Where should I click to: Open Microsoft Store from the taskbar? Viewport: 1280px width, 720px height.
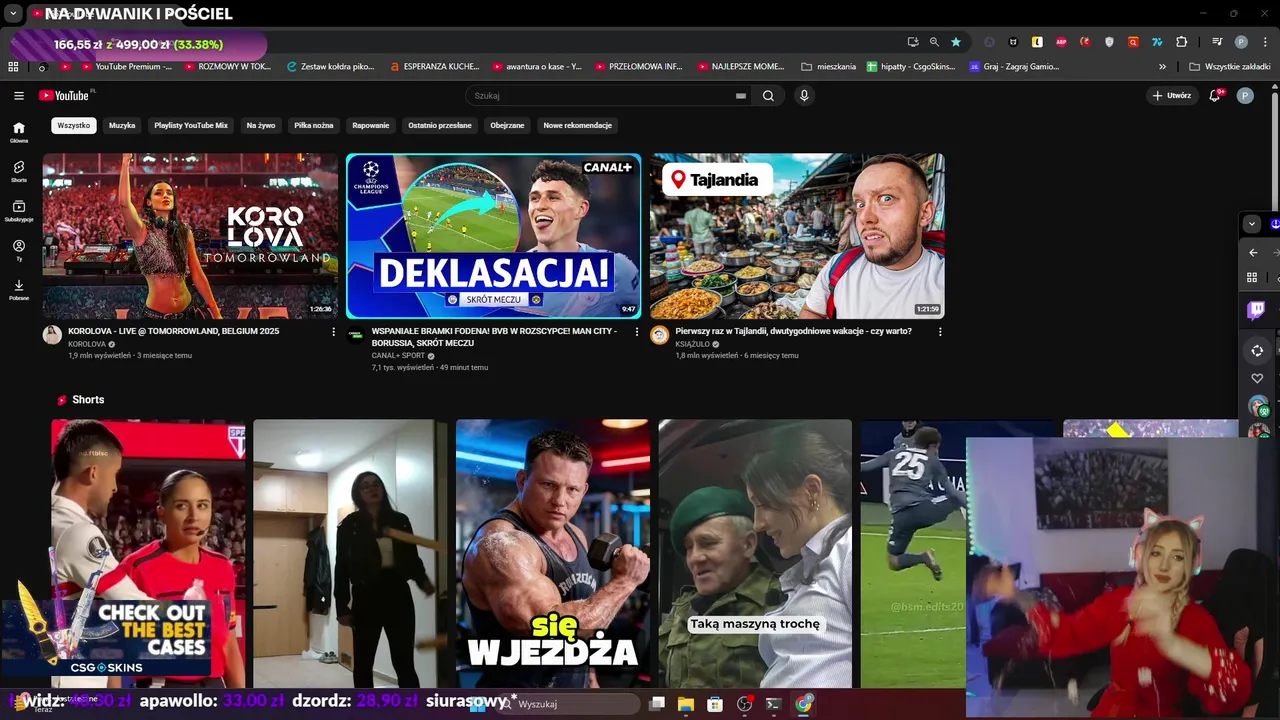click(x=715, y=704)
